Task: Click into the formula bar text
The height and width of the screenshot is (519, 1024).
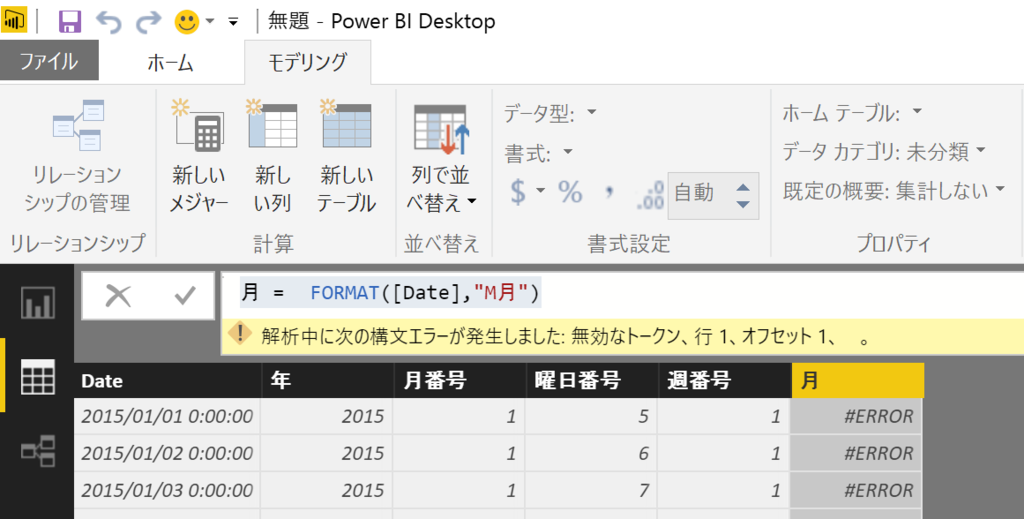Action: (391, 293)
